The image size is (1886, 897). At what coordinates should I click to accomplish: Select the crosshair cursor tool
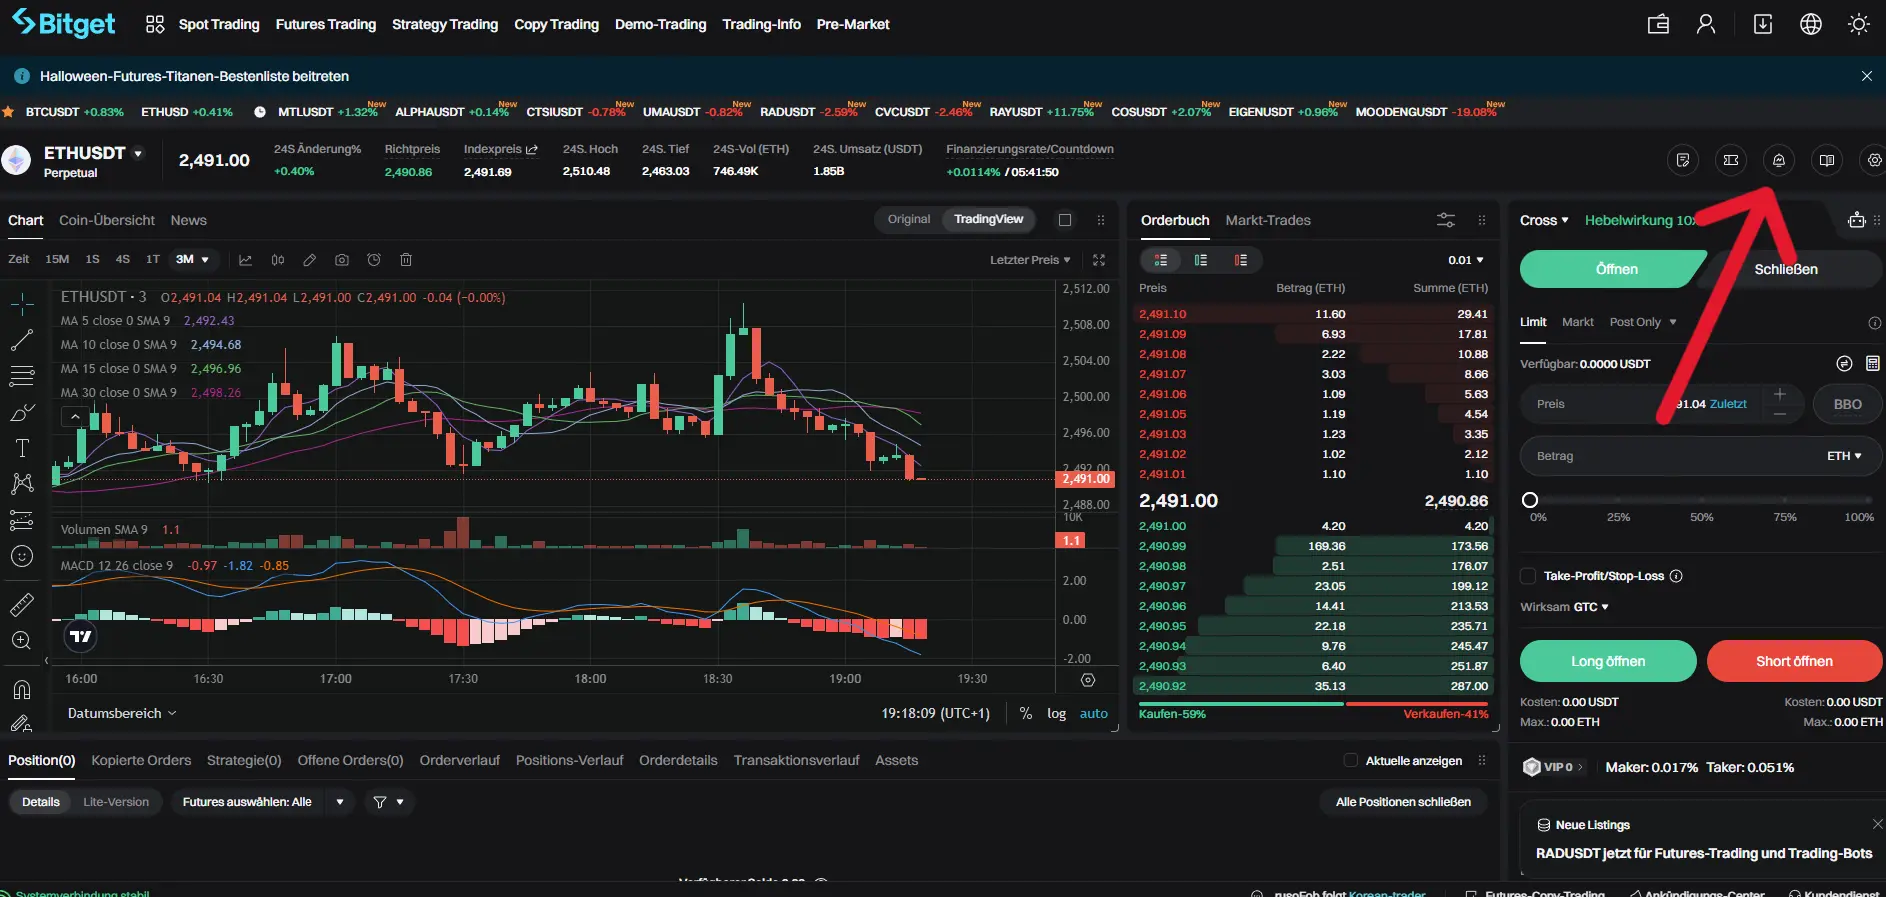[22, 303]
